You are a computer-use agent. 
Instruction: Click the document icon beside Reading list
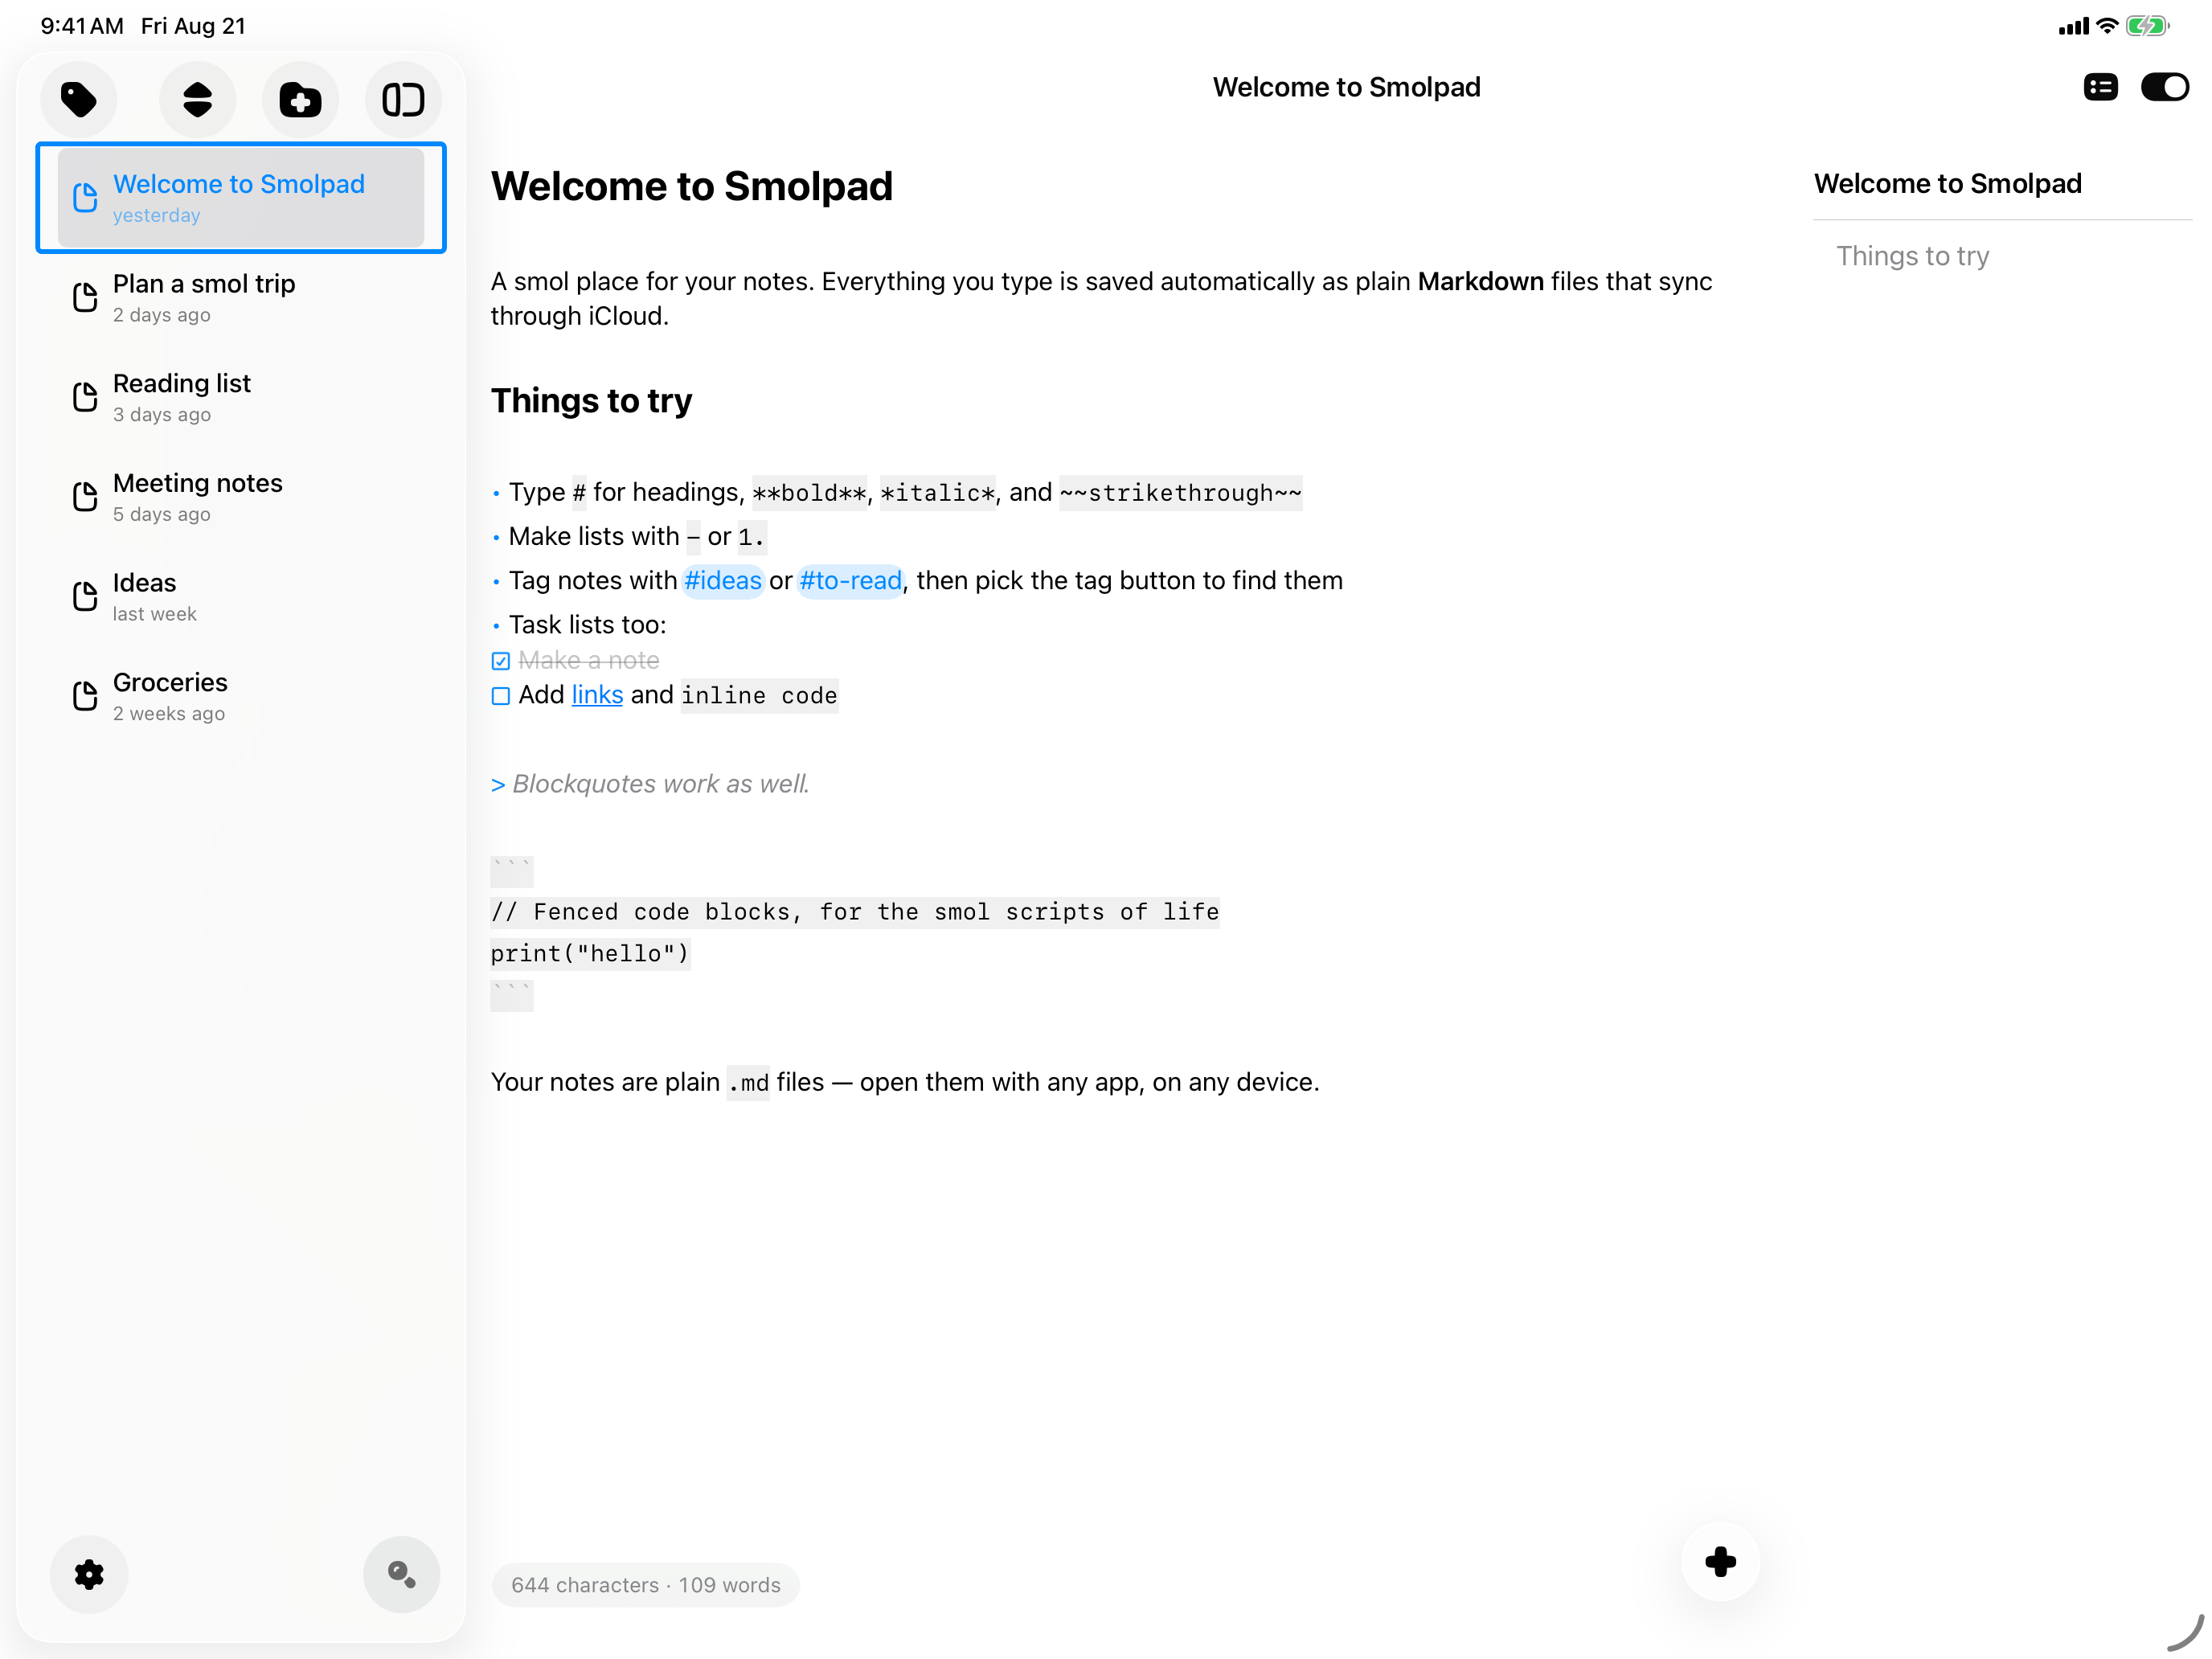(86, 397)
